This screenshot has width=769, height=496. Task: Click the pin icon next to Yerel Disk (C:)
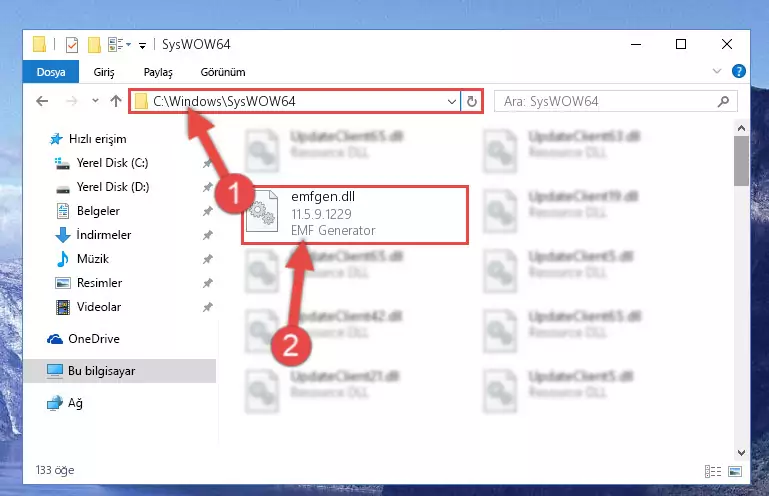tap(208, 163)
